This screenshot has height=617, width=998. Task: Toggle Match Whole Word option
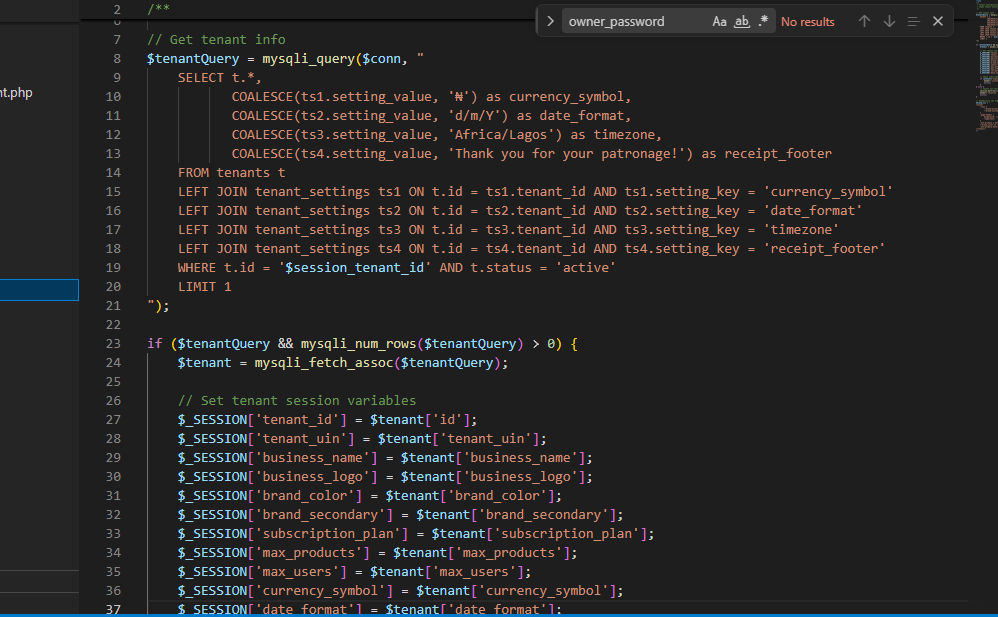pyautogui.click(x=741, y=22)
